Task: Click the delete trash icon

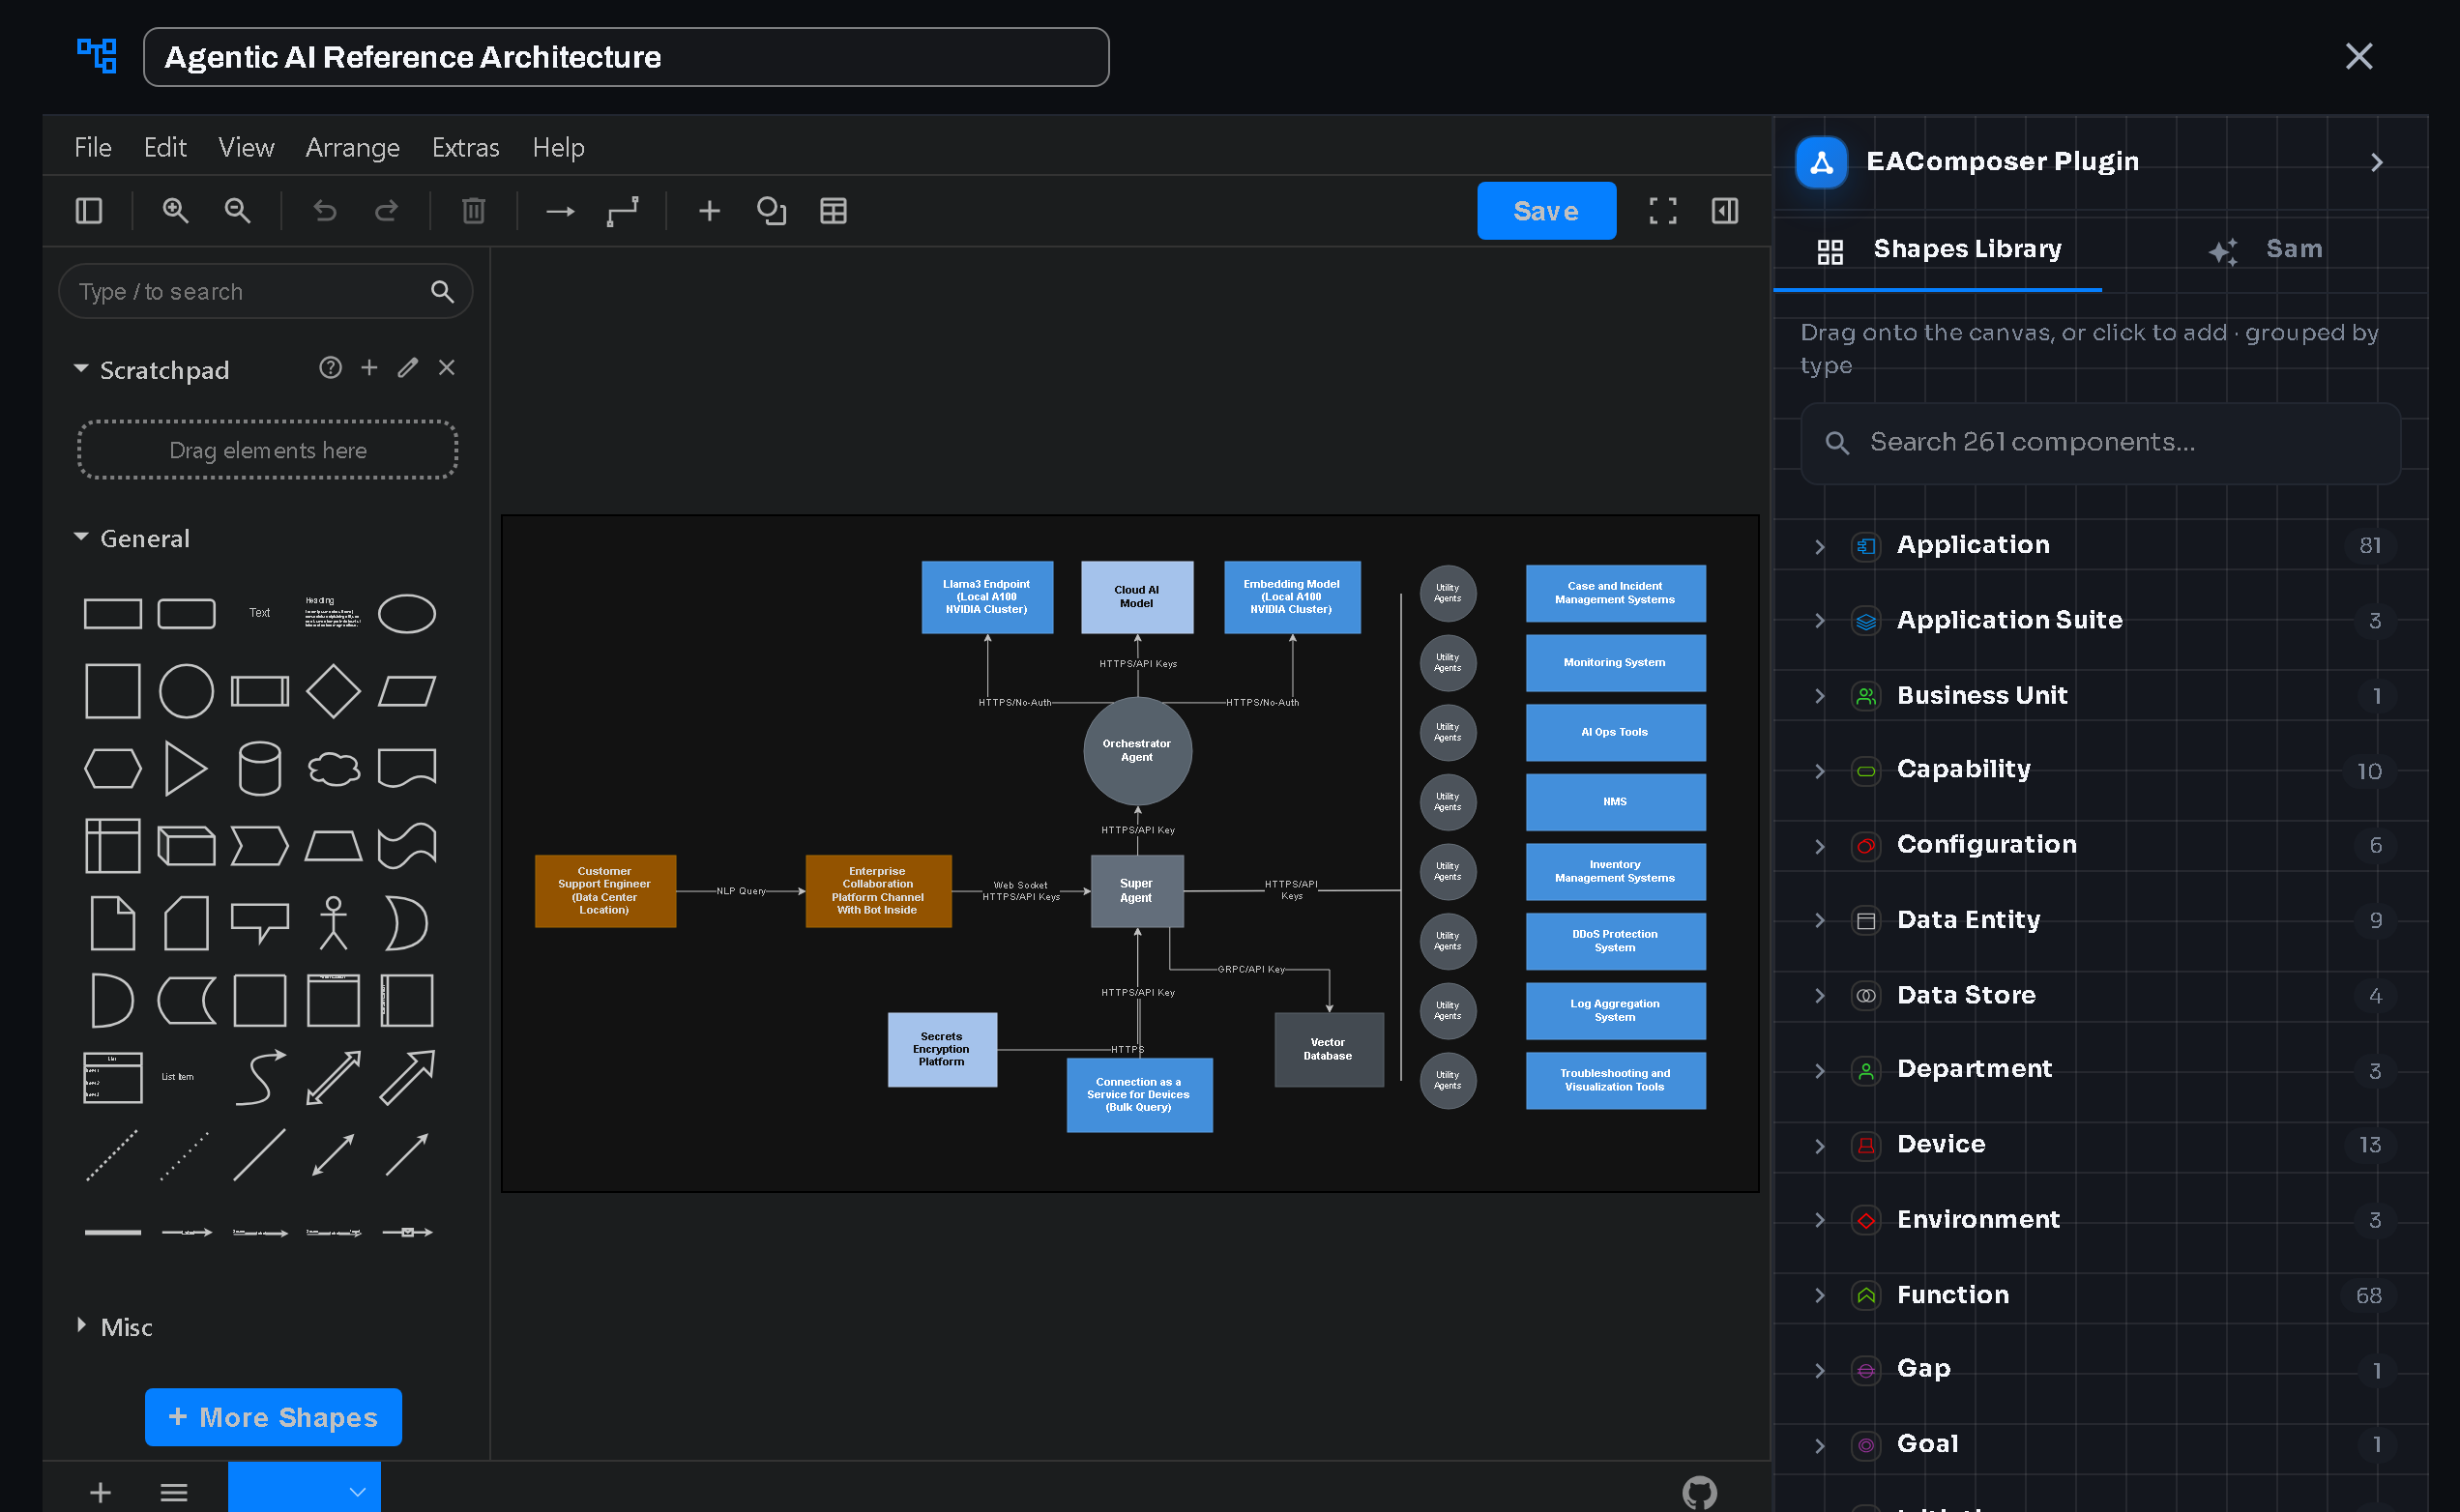Action: 474,211
